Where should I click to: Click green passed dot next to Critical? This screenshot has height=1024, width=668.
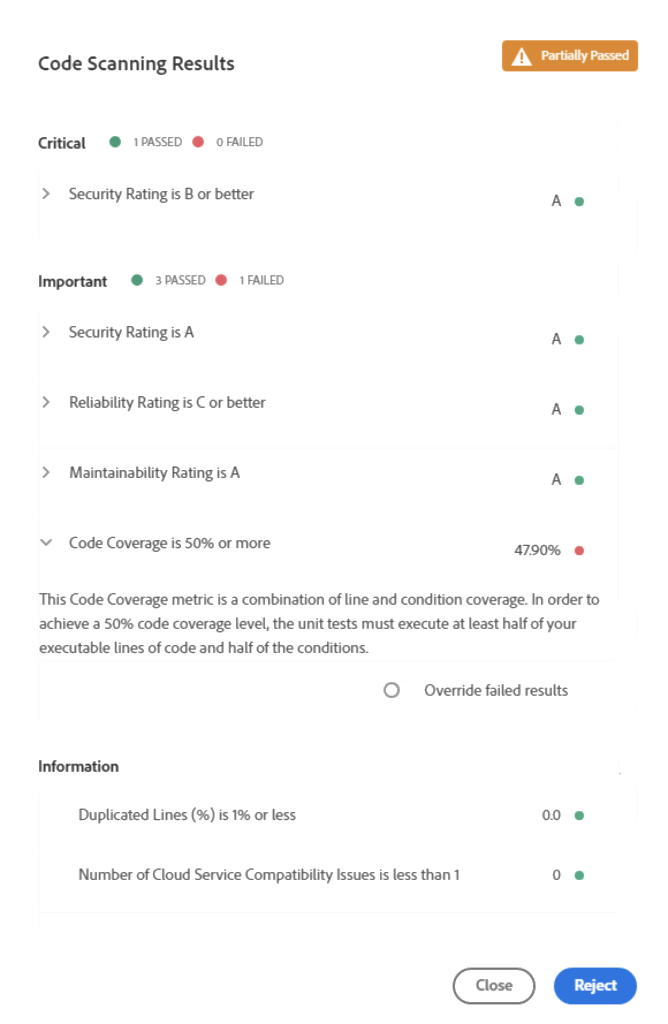[116, 142]
